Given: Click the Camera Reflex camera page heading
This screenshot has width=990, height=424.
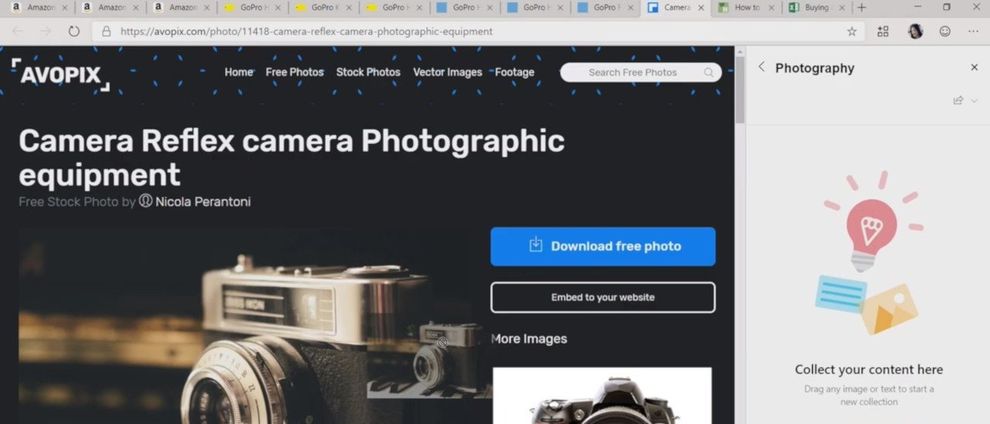Looking at the screenshot, I should (291, 158).
